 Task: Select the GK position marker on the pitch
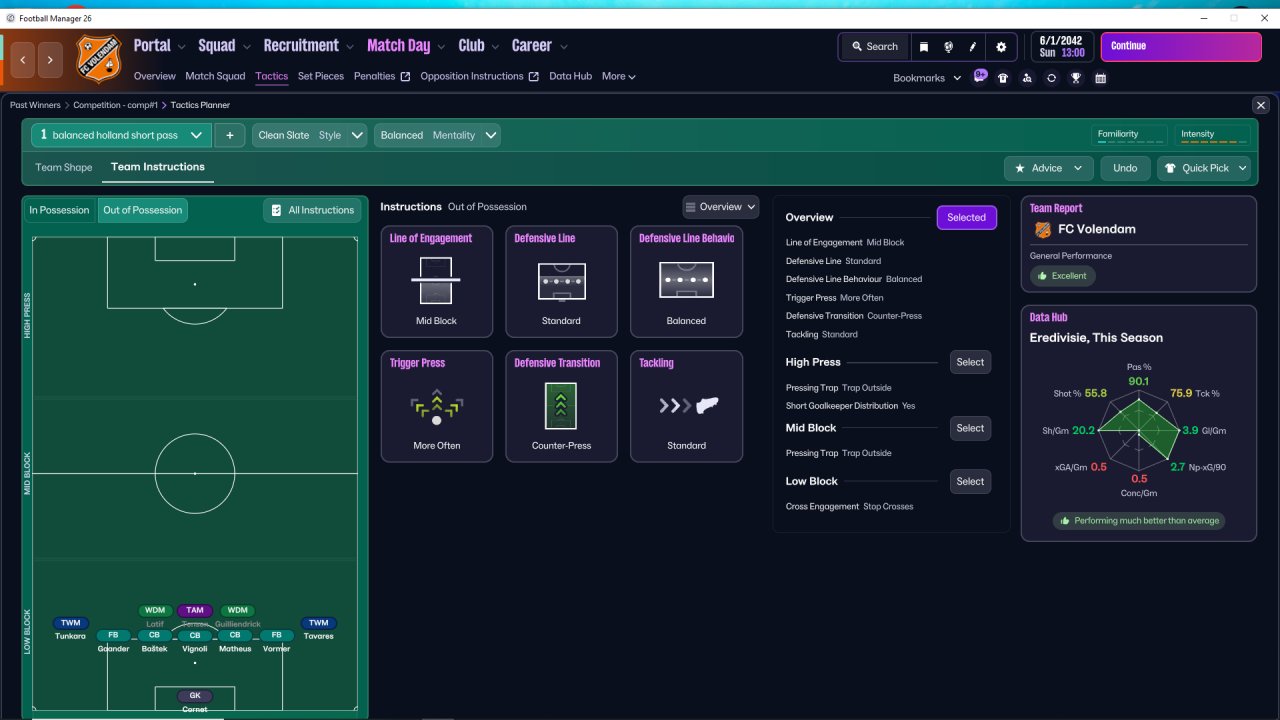coord(195,696)
